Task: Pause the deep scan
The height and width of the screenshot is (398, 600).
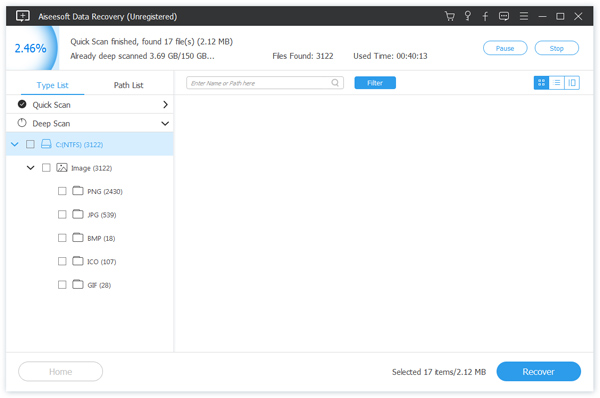Action: (x=505, y=48)
